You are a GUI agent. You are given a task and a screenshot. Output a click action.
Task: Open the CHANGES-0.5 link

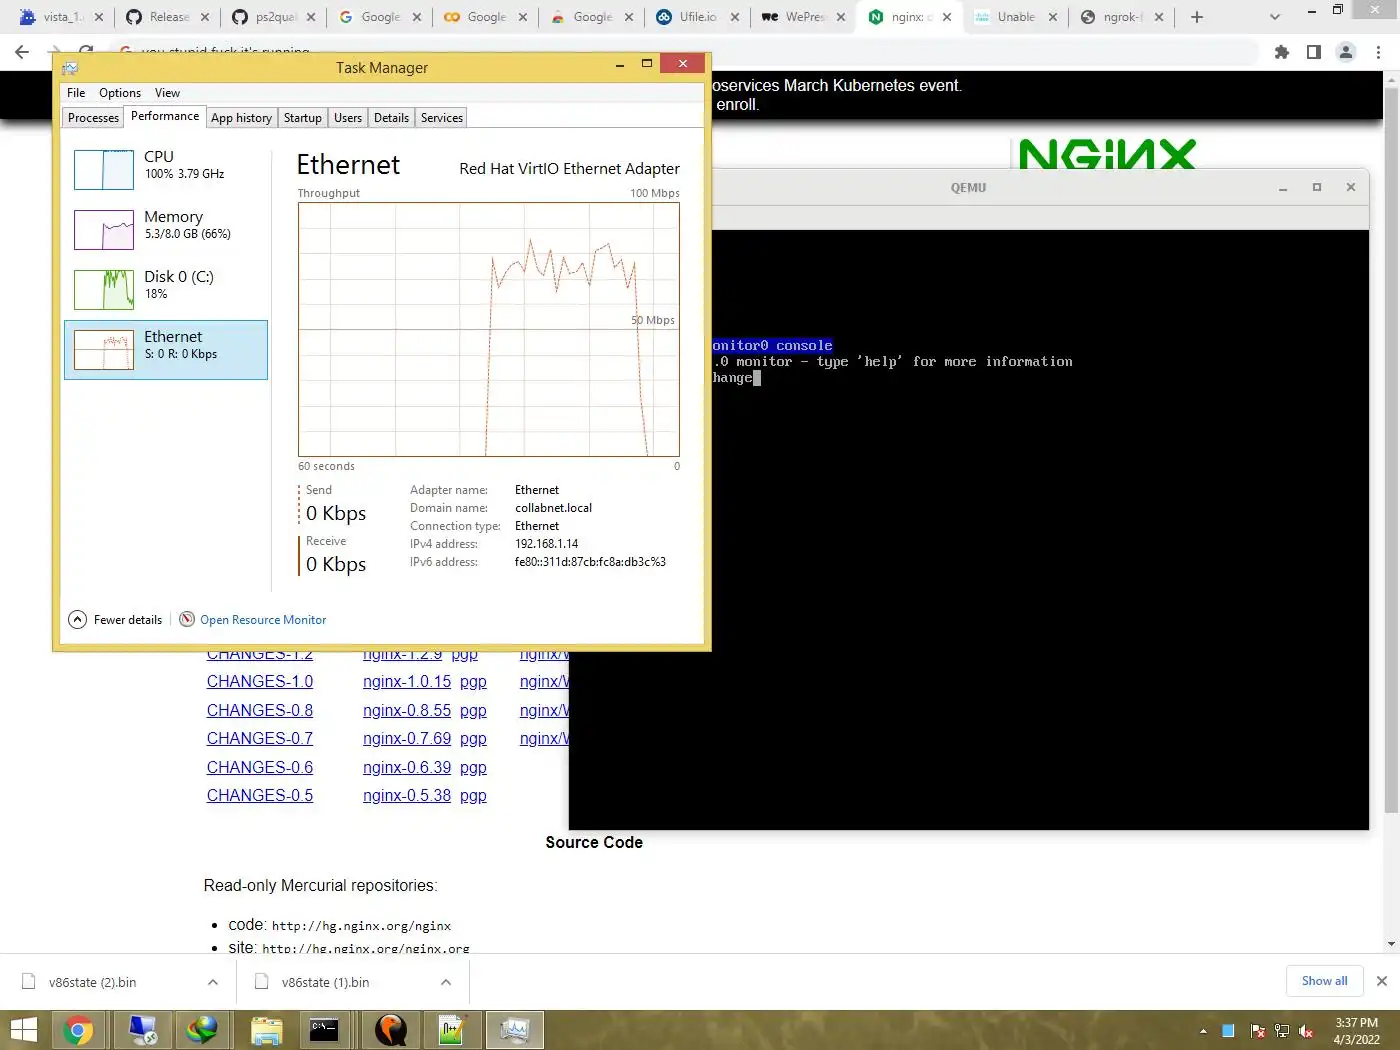pos(260,796)
